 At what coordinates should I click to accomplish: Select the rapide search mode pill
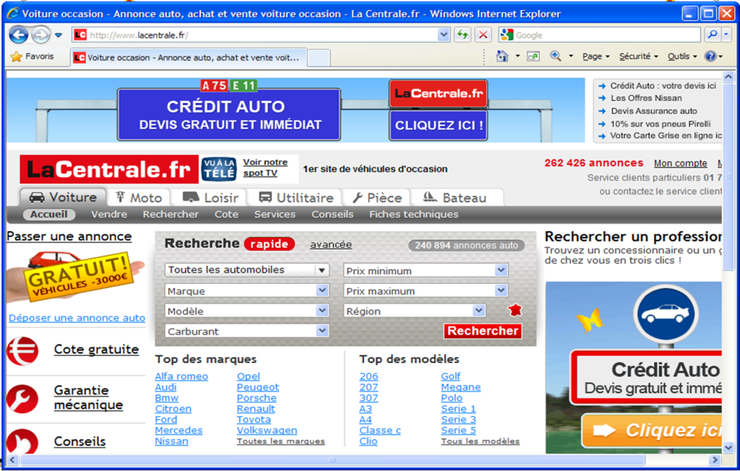269,244
